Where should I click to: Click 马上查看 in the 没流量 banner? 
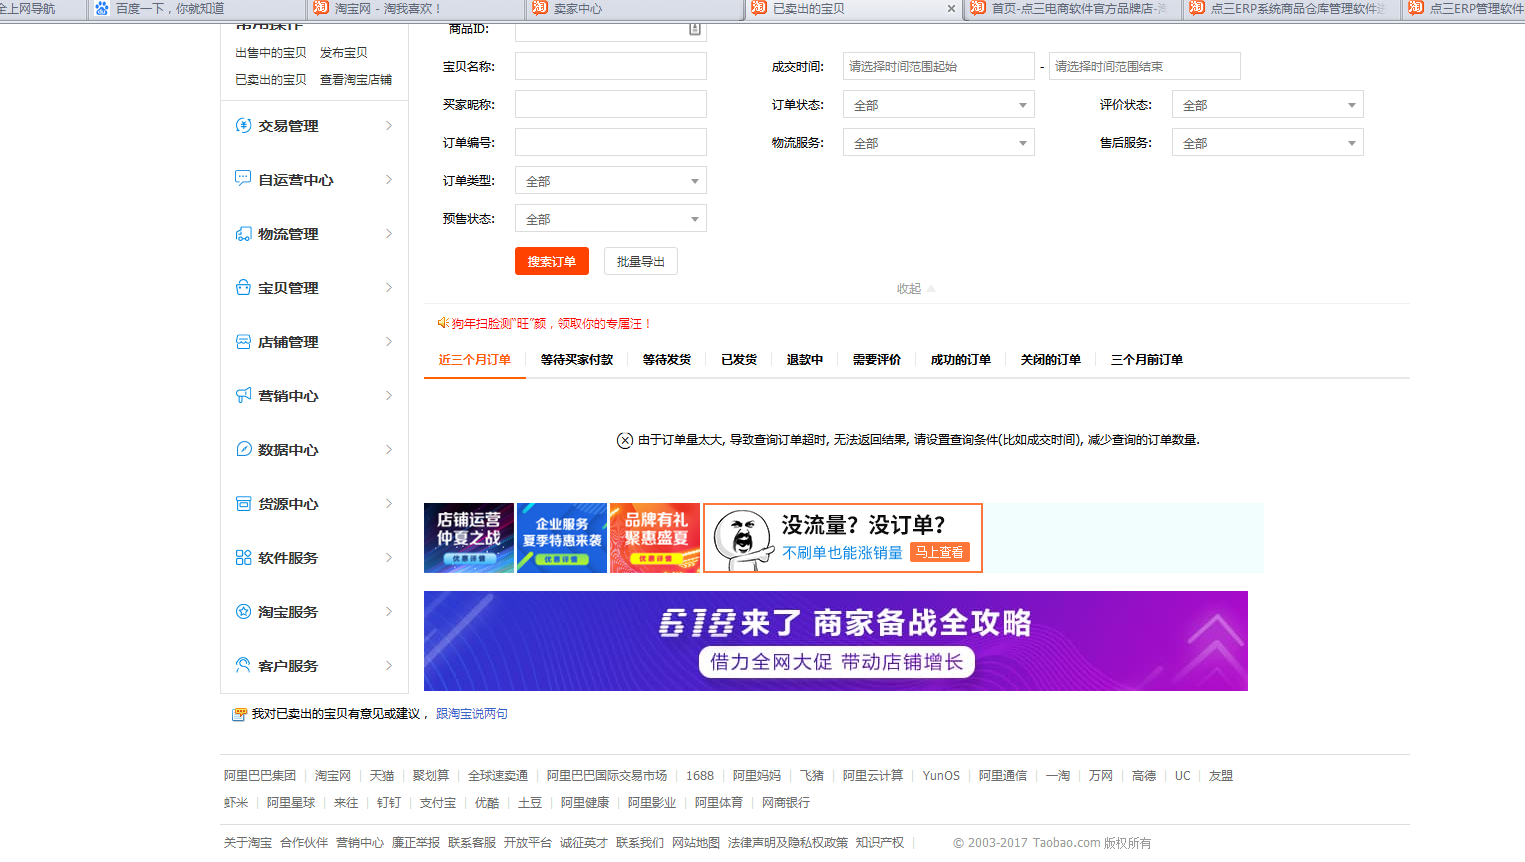click(x=940, y=552)
